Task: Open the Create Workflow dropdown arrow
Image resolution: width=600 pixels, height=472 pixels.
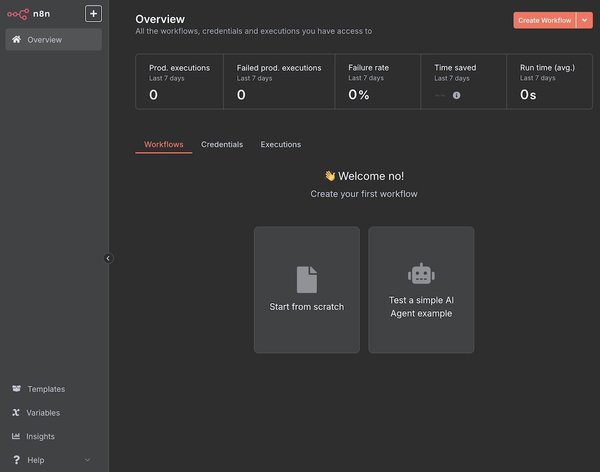Action: [x=584, y=20]
